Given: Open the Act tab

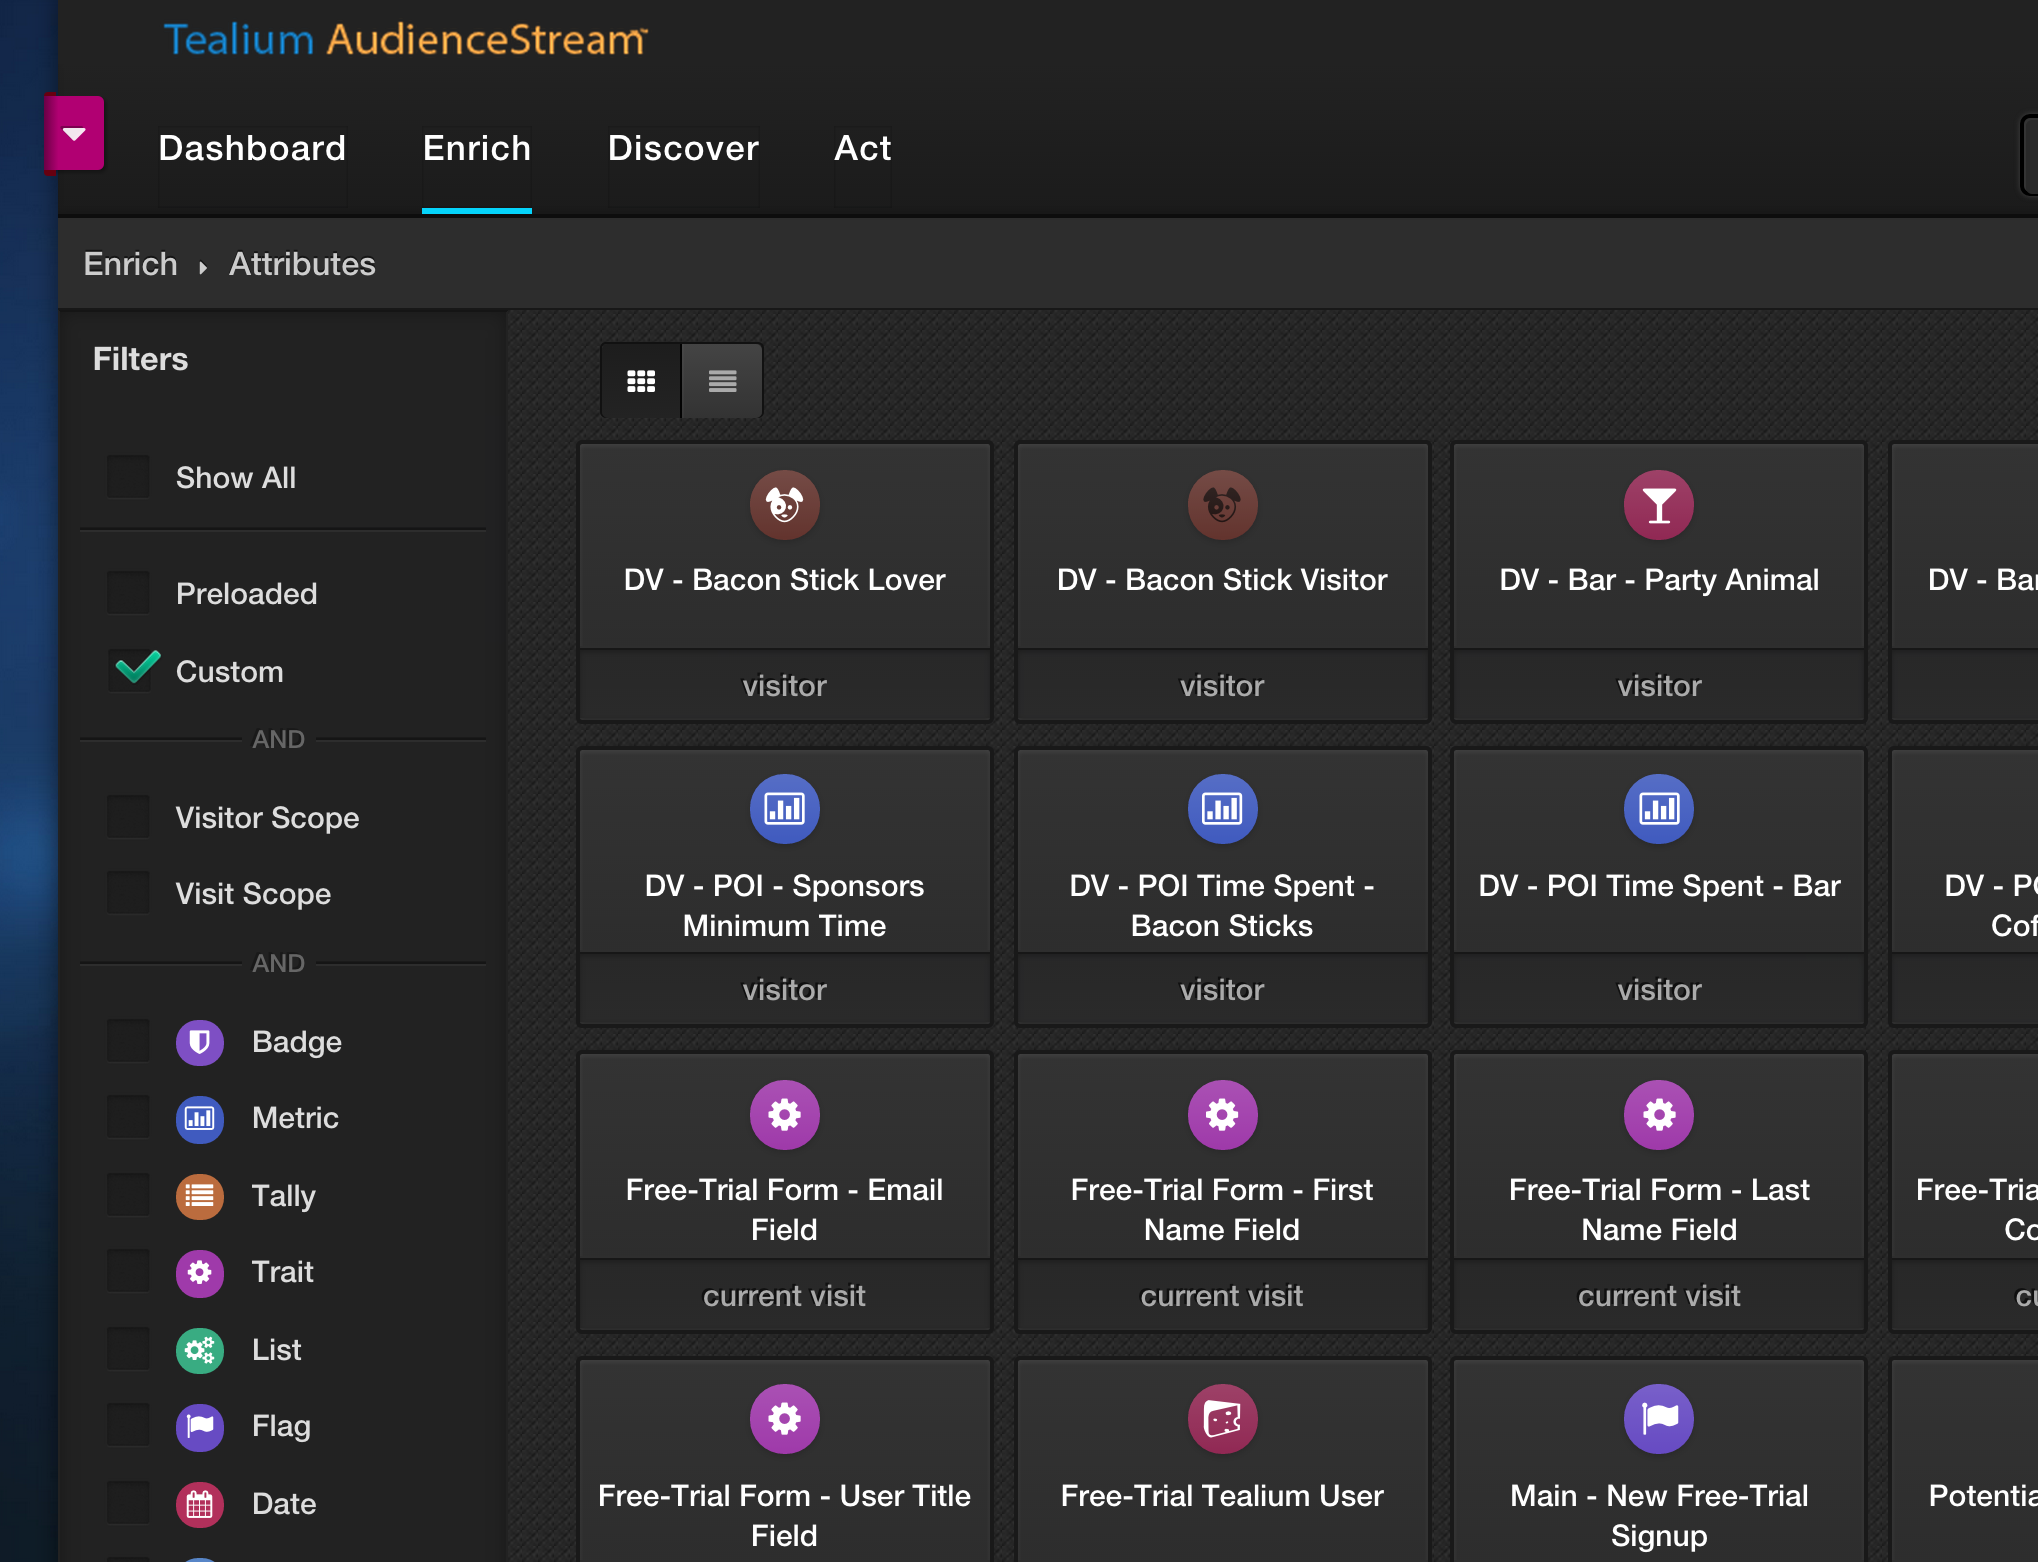Looking at the screenshot, I should coord(862,148).
